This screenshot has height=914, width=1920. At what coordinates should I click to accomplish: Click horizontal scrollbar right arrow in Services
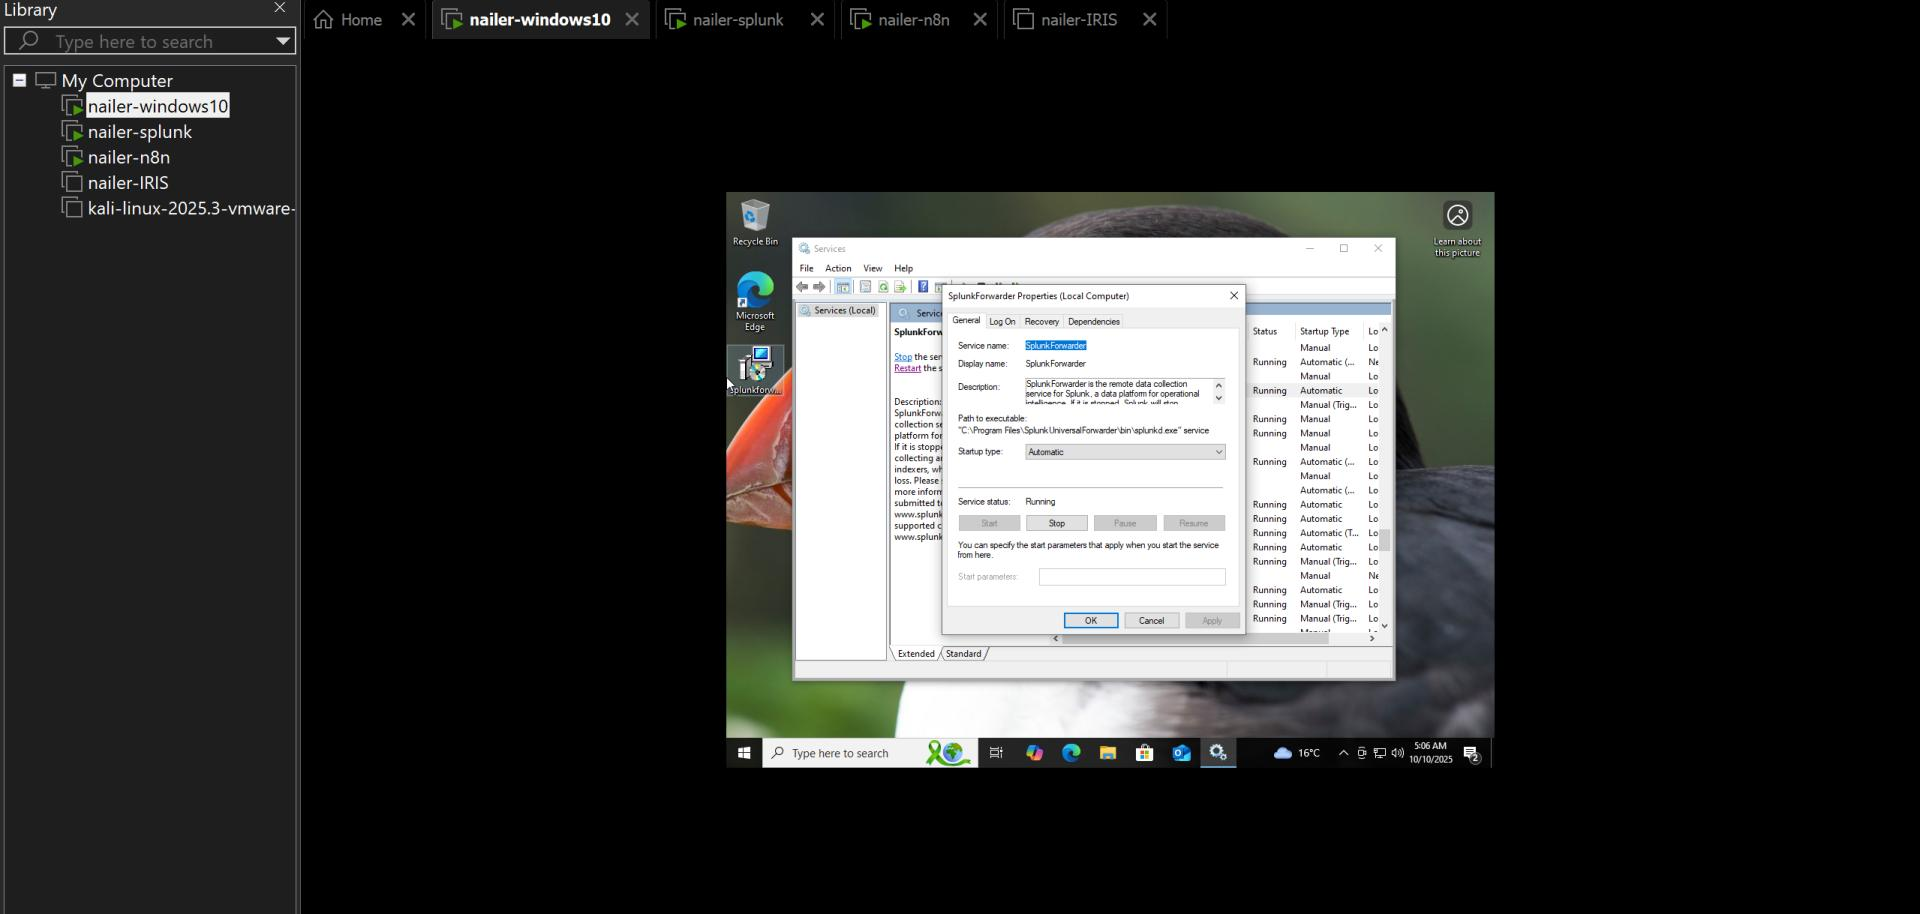[x=1372, y=639]
